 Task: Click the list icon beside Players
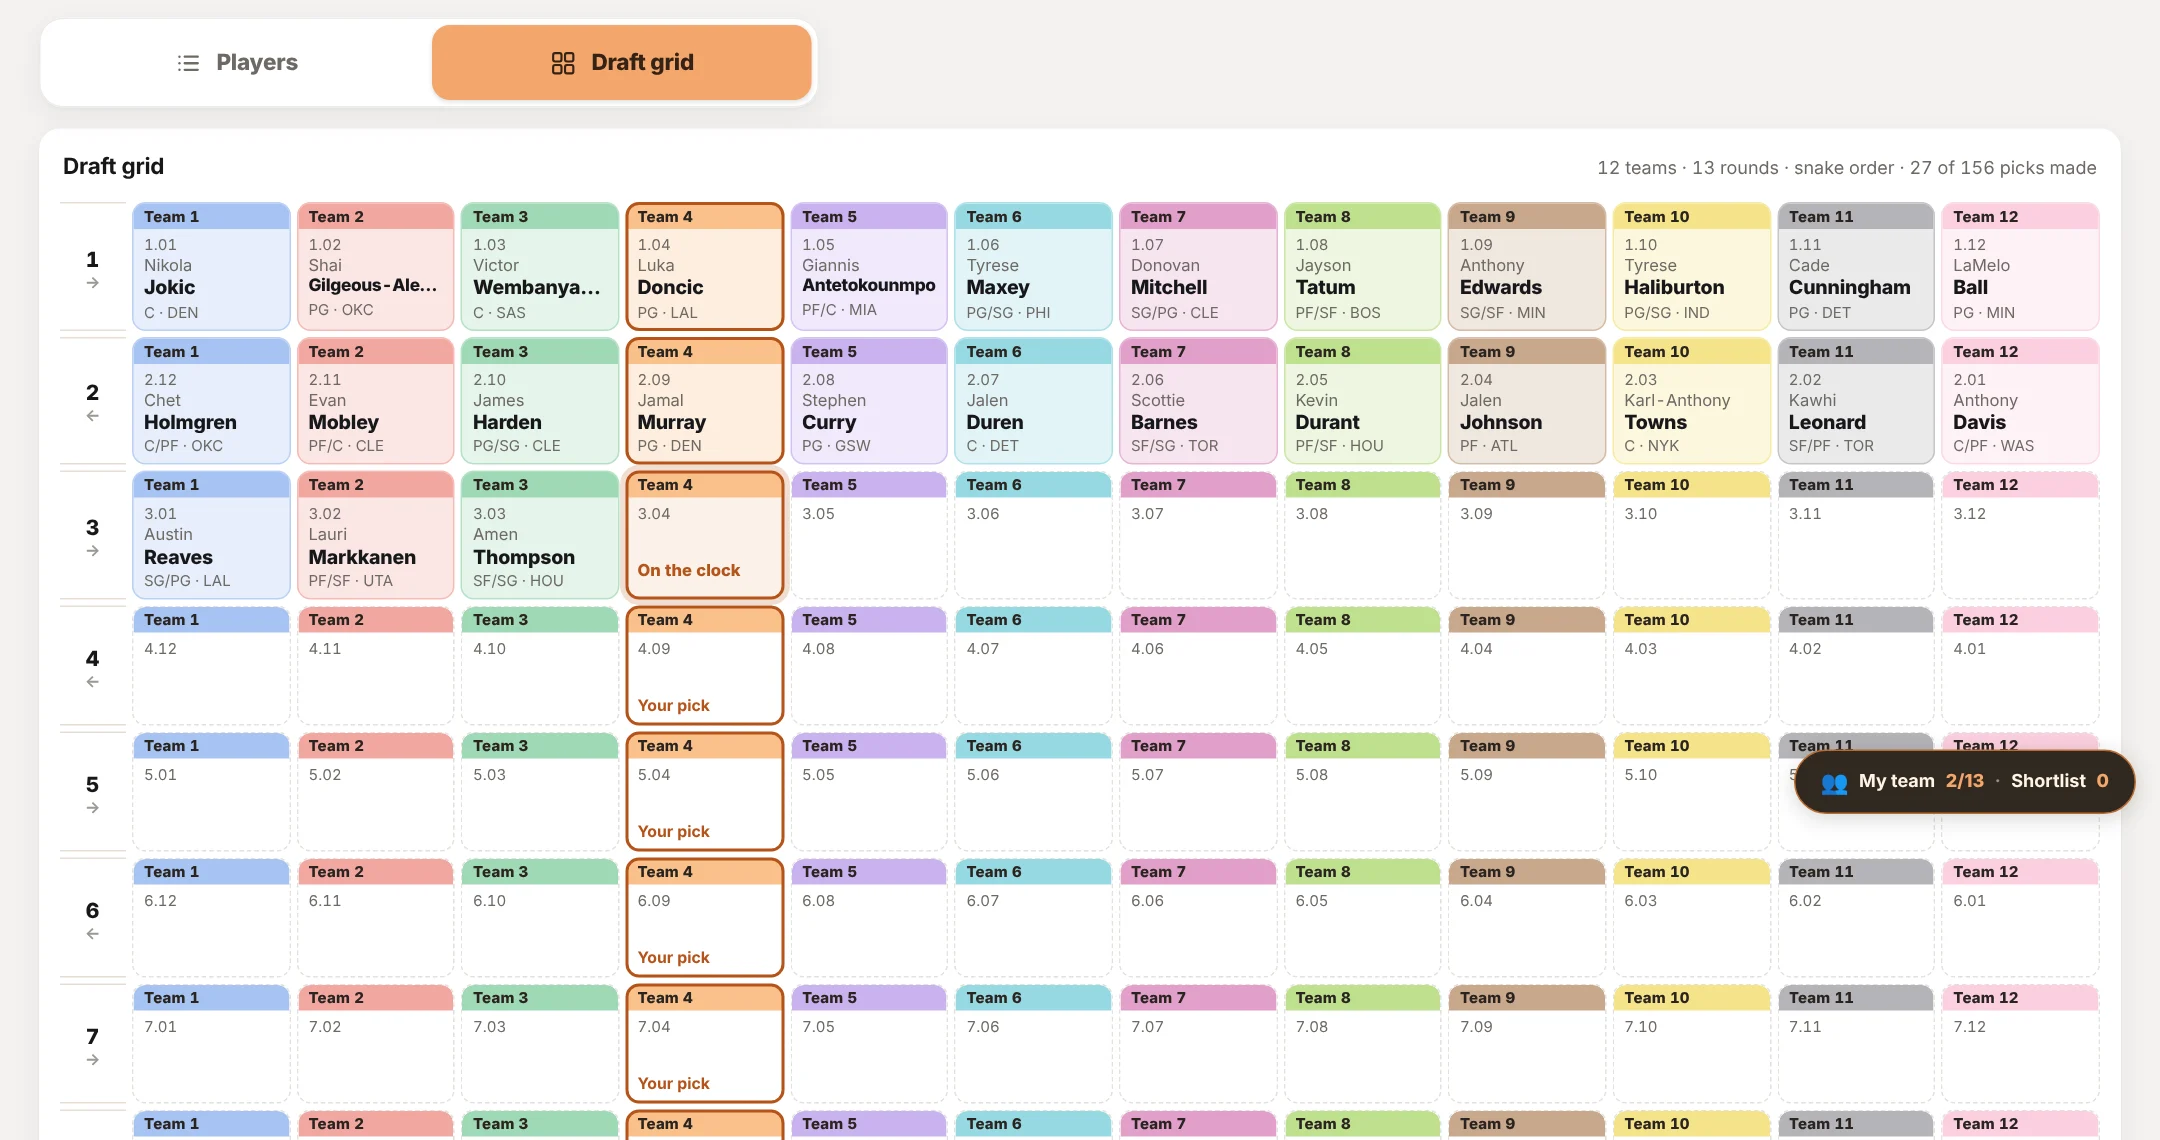[188, 63]
